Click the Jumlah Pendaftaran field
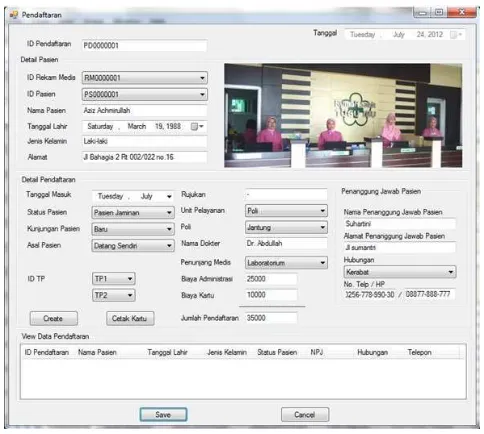Image resolution: width=484 pixels, height=434 pixels. [271, 318]
